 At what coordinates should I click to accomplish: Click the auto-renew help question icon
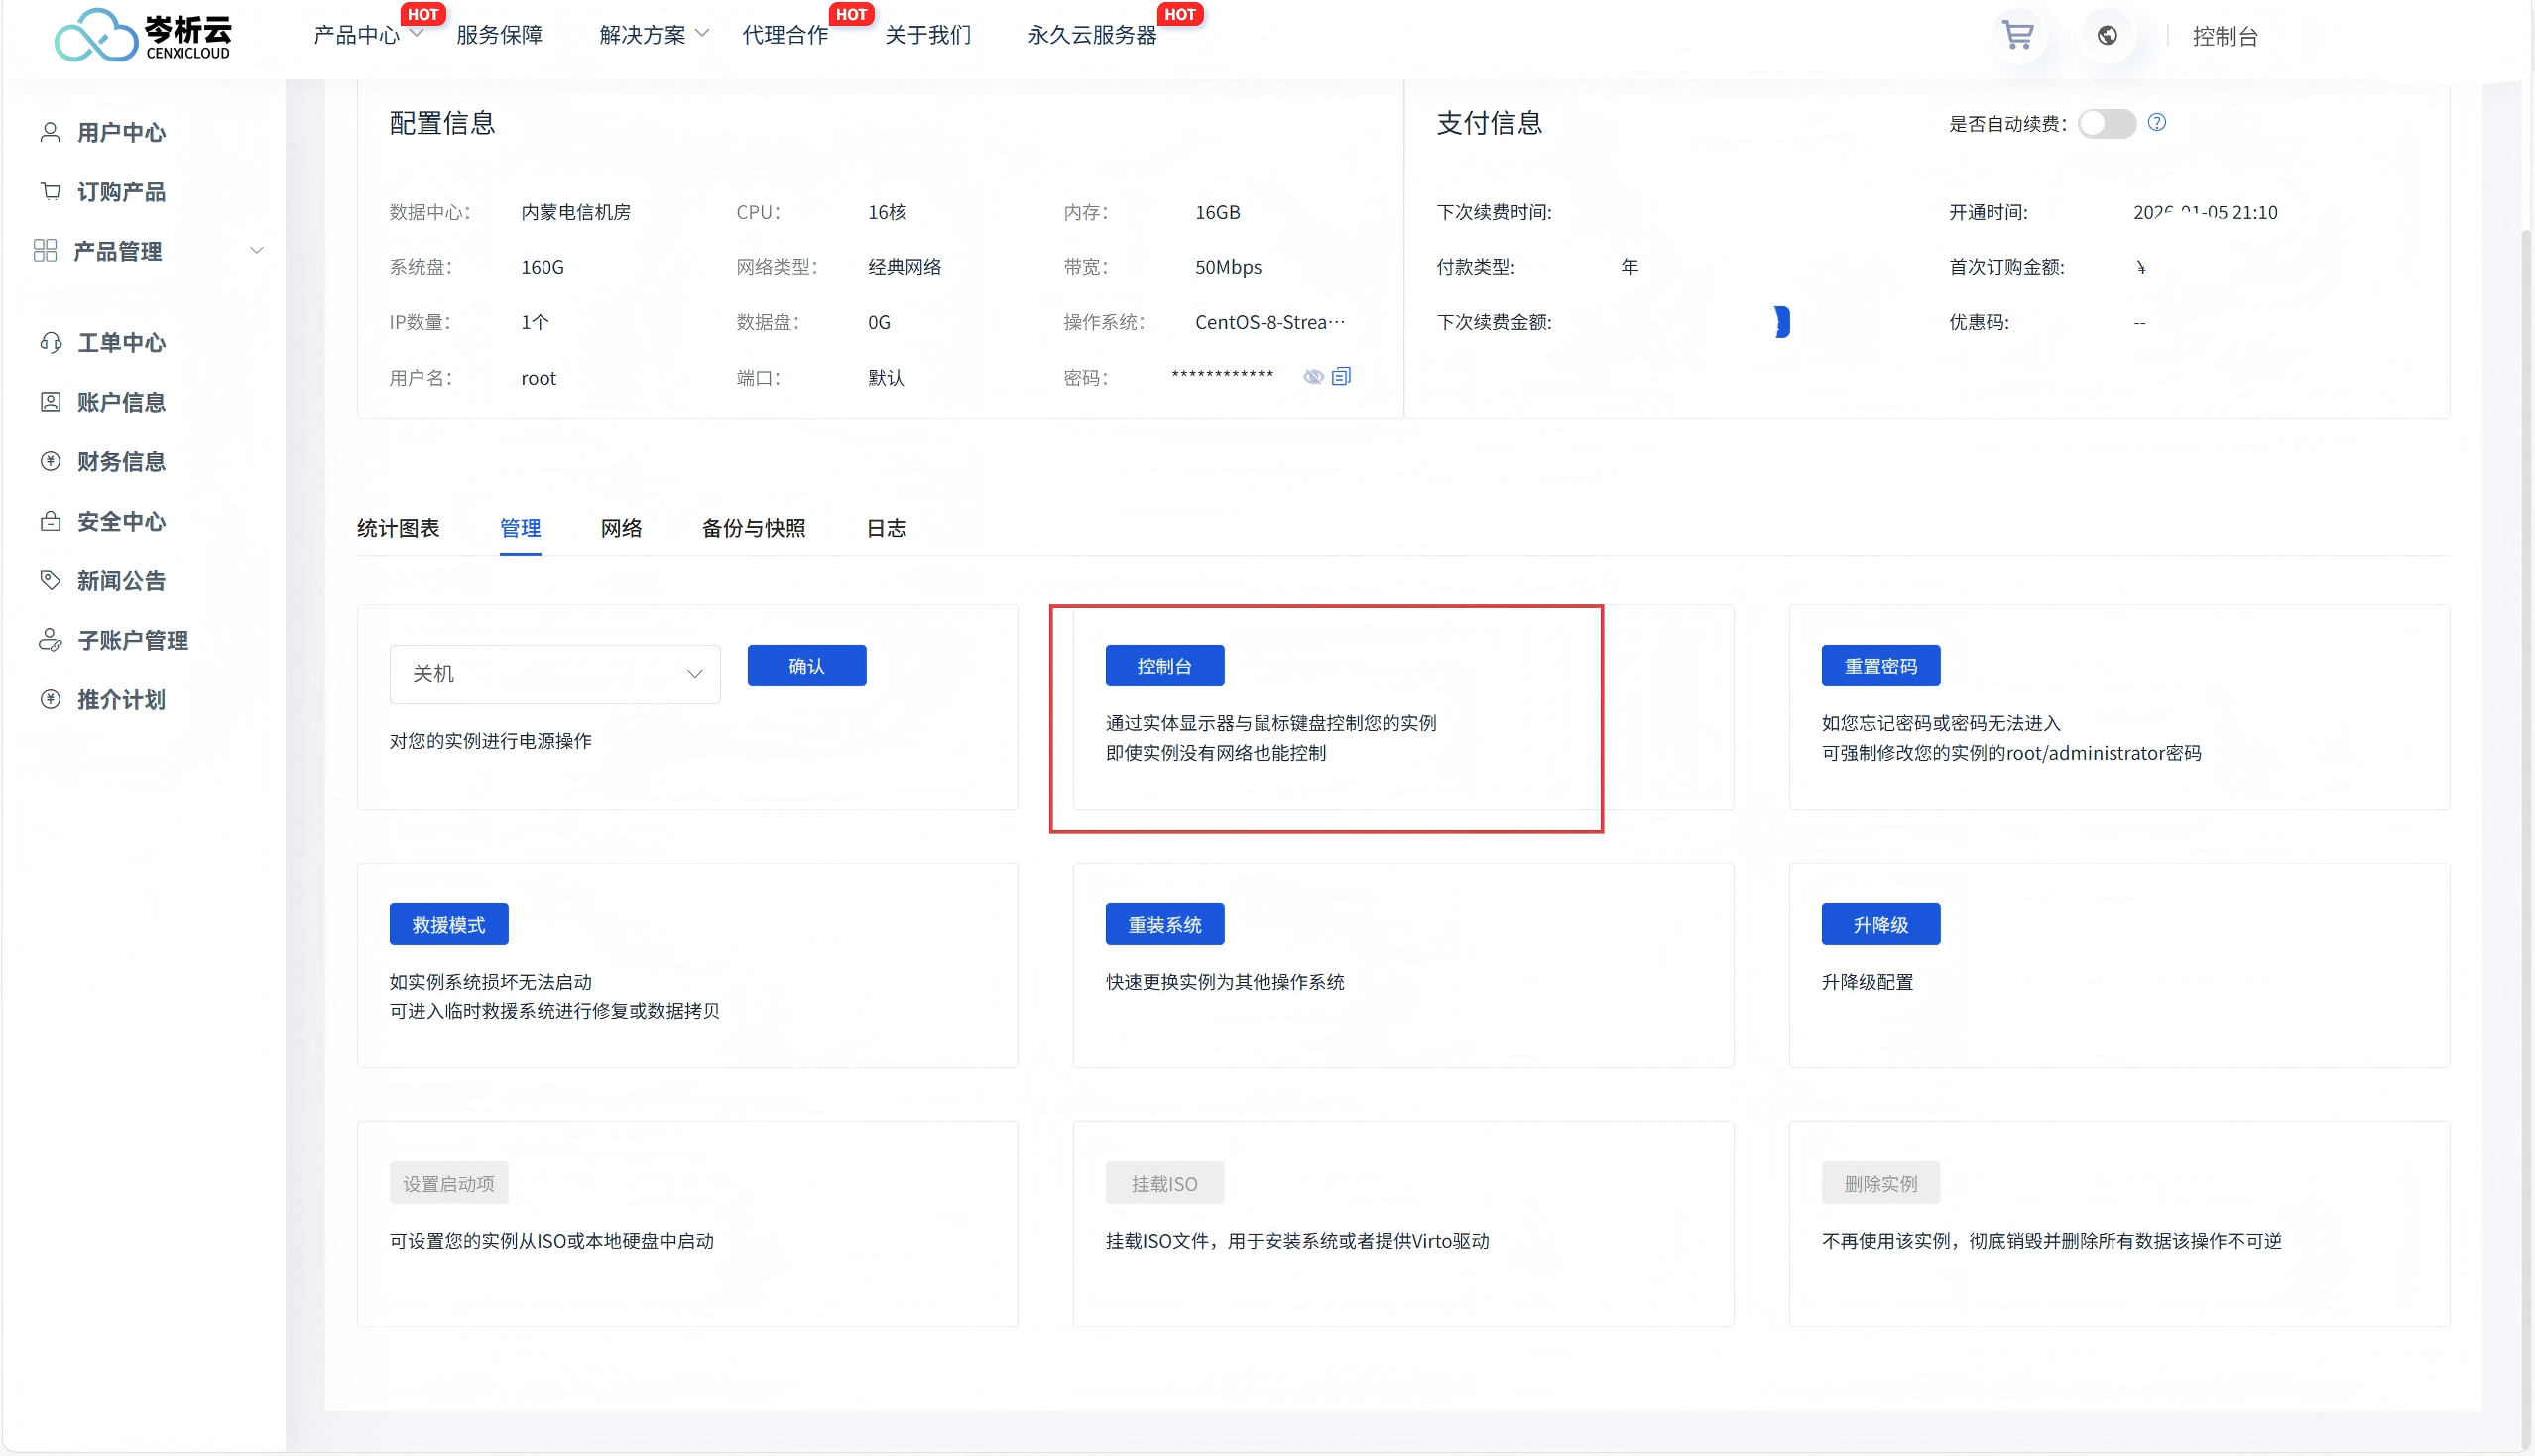click(2157, 122)
